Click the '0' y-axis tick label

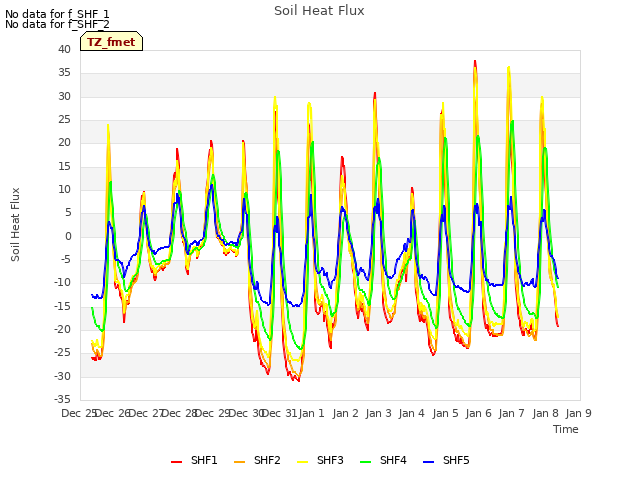point(68,236)
